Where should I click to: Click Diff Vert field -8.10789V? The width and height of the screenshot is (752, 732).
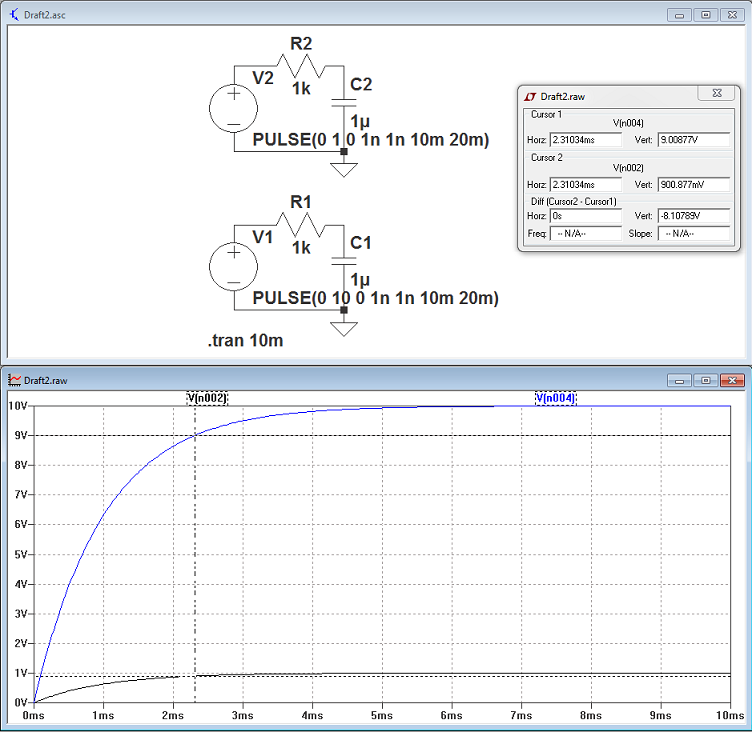693,216
